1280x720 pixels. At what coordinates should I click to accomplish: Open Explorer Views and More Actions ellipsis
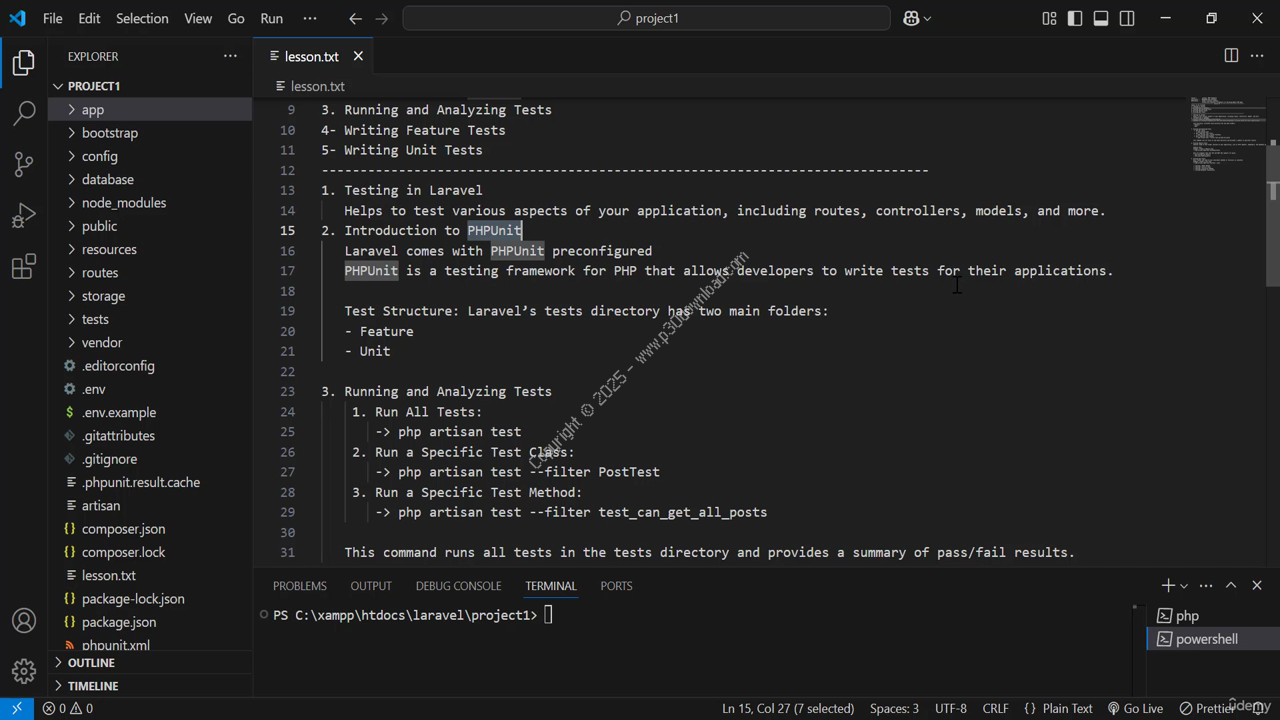point(230,56)
